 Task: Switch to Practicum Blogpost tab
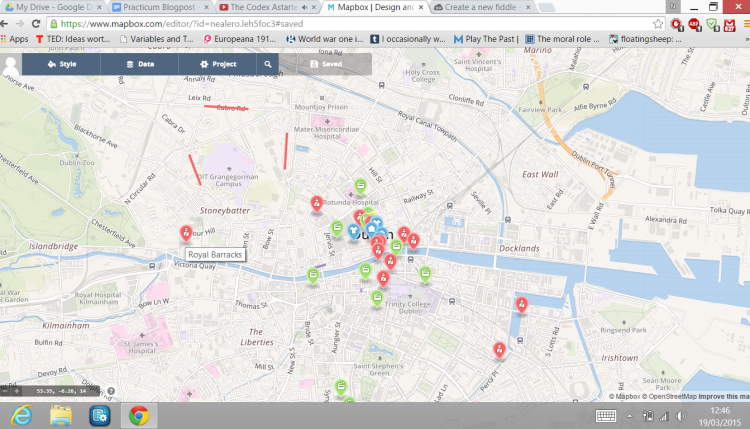[x=160, y=7]
